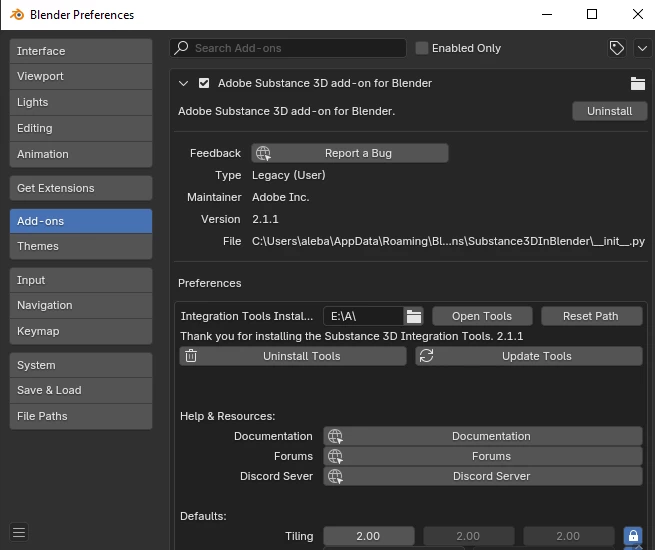
Task: Select the Add-ons section
Action: pyautogui.click(x=81, y=221)
